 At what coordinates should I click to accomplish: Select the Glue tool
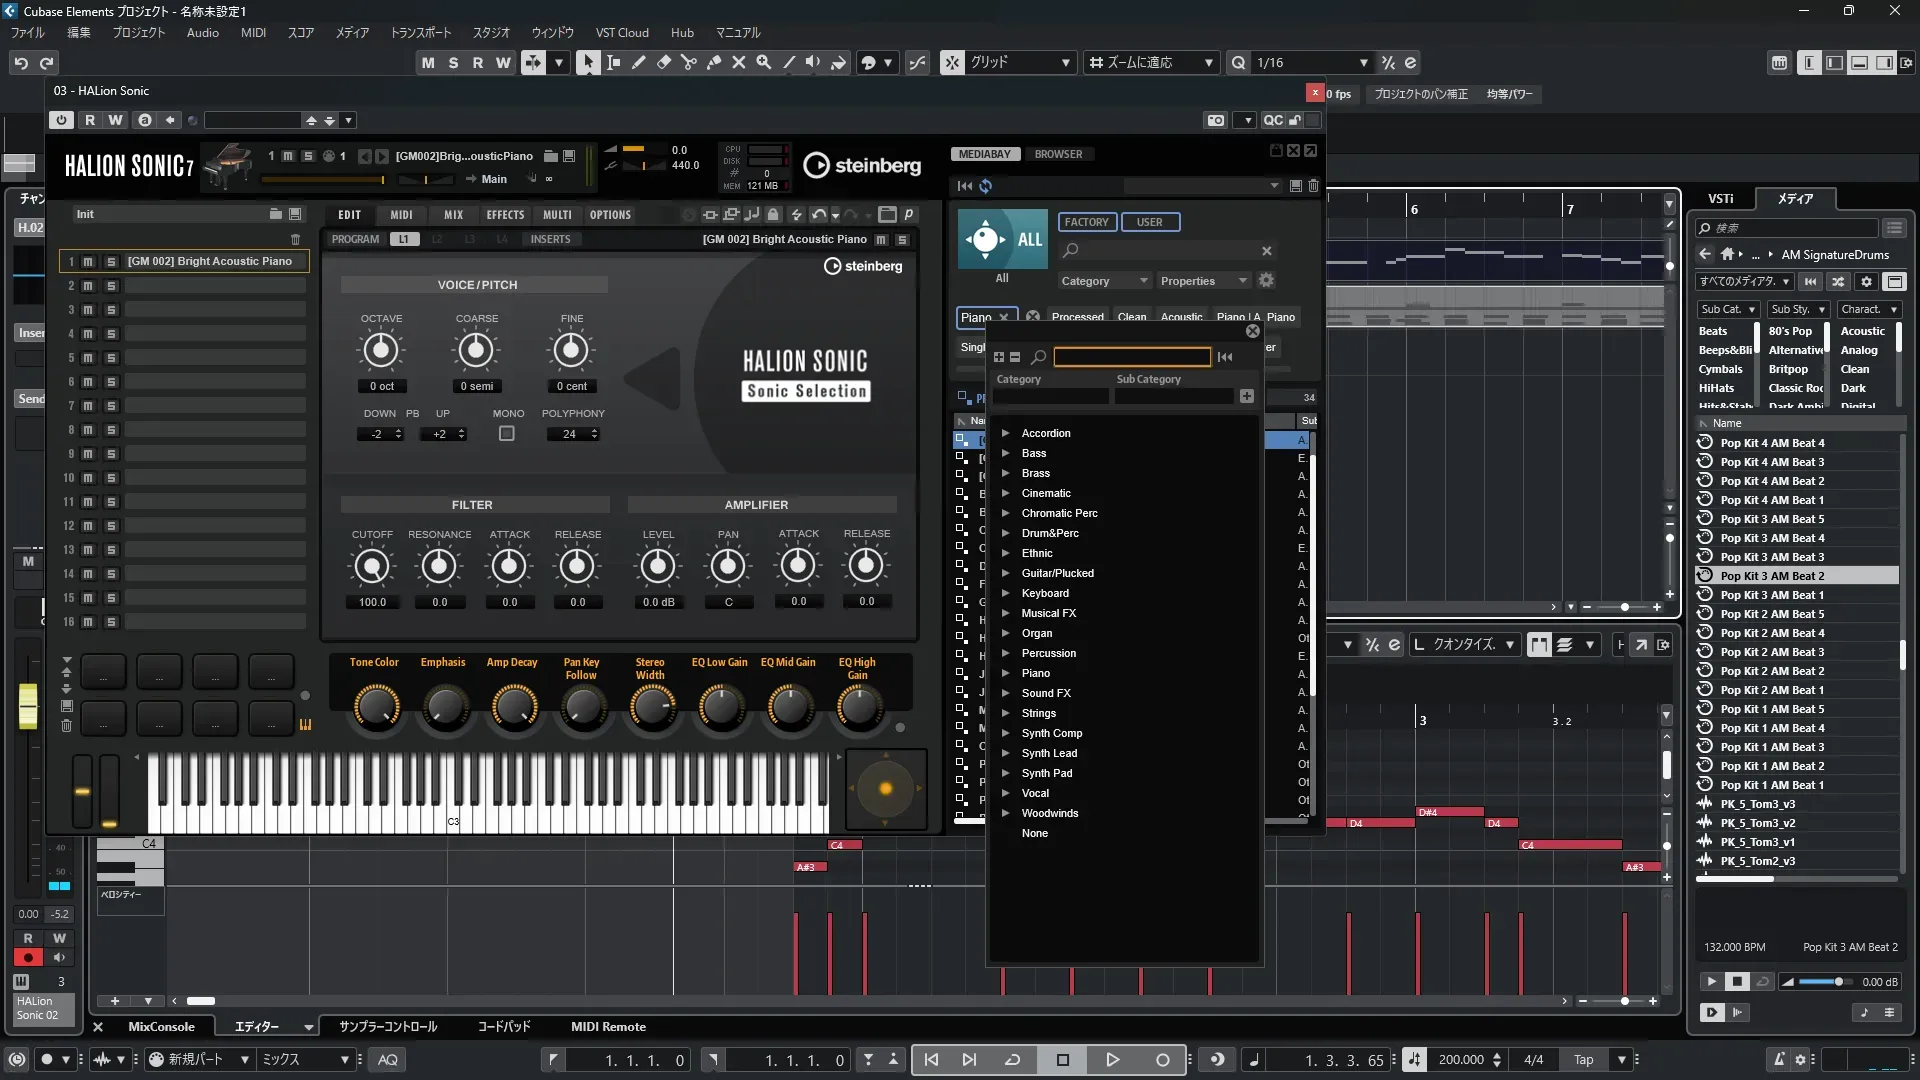pos(713,62)
